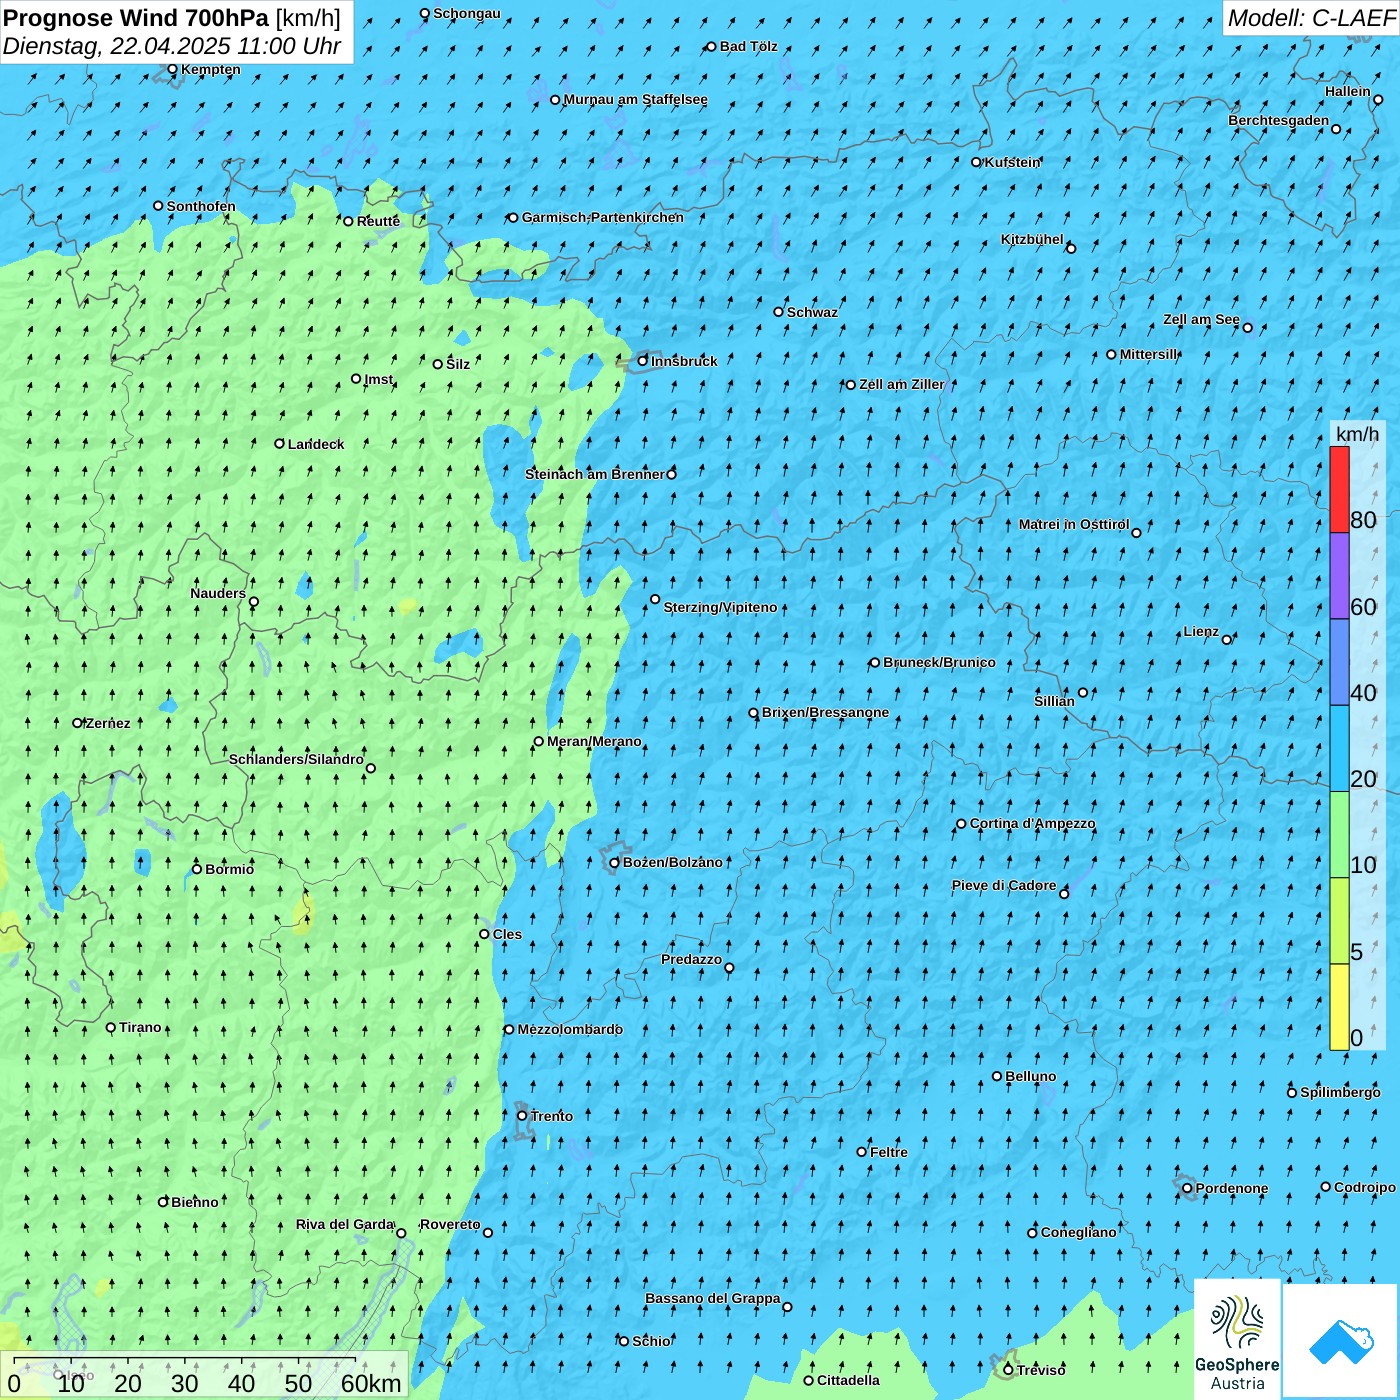Click the Hallein label
This screenshot has width=1400, height=1400.
pos(1348,91)
